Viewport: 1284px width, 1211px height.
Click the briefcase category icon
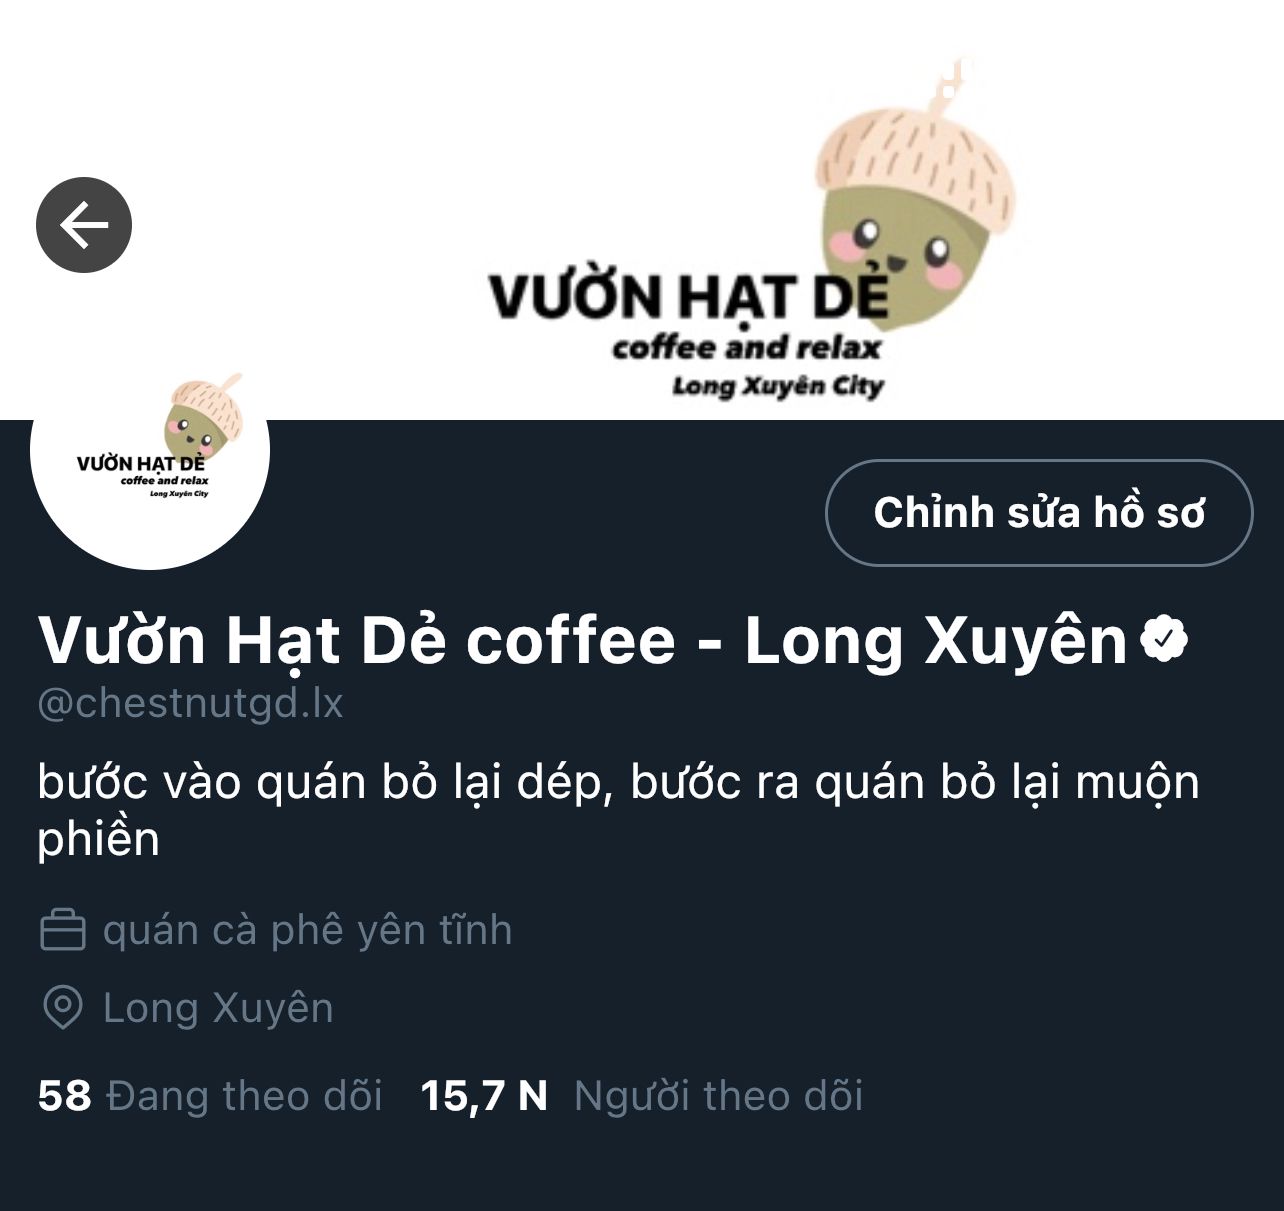[x=62, y=930]
